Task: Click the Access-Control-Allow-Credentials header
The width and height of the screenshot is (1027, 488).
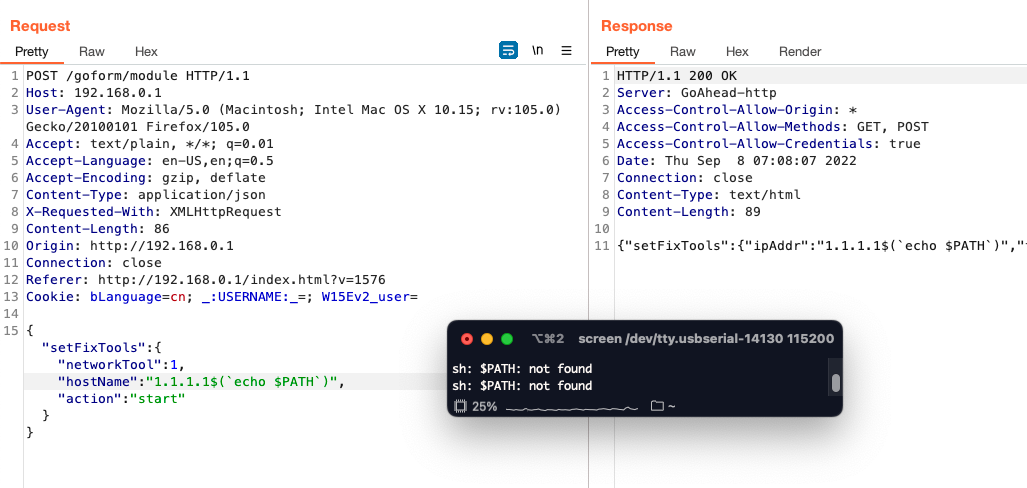Action: click(x=769, y=143)
